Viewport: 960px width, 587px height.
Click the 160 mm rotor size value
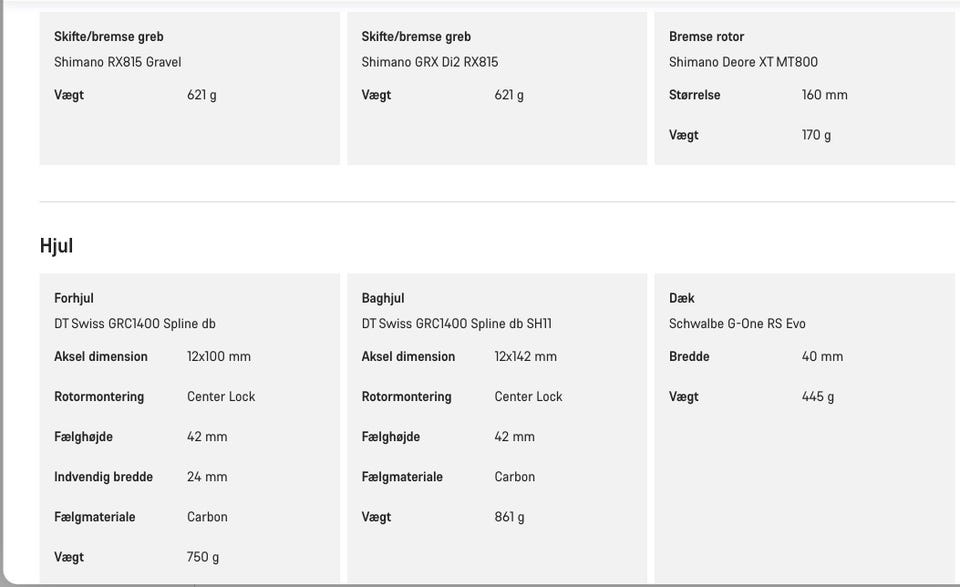[x=824, y=95]
